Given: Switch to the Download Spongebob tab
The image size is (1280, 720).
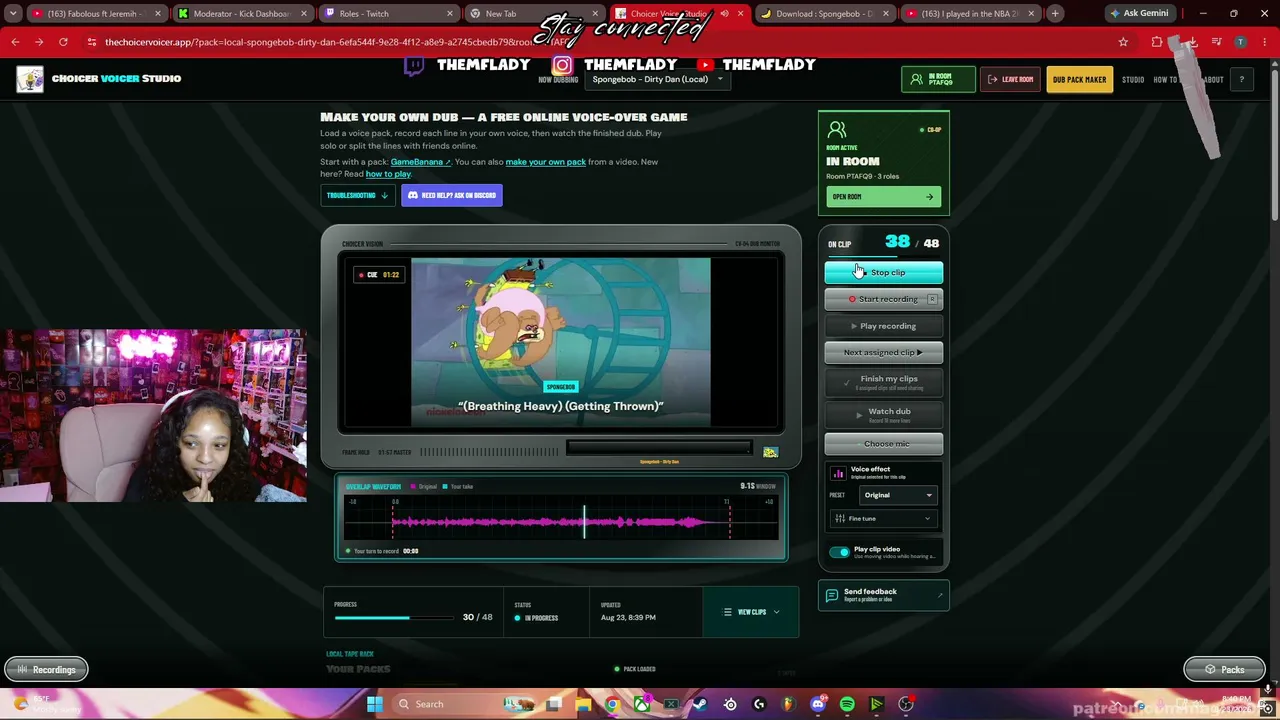Looking at the screenshot, I should pyautogui.click(x=825, y=13).
